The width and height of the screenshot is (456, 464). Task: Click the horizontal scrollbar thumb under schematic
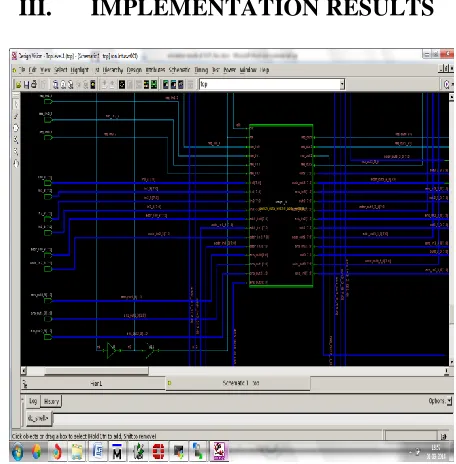pyautogui.click(x=97, y=371)
